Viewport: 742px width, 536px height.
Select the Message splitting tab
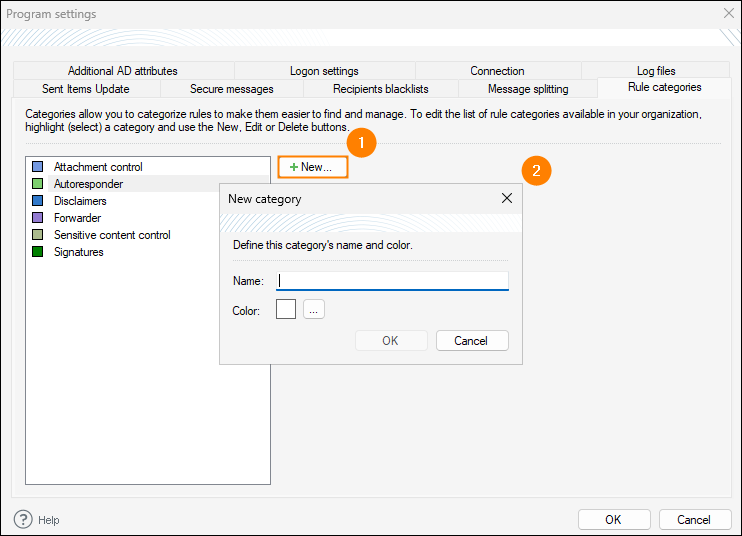click(x=527, y=89)
